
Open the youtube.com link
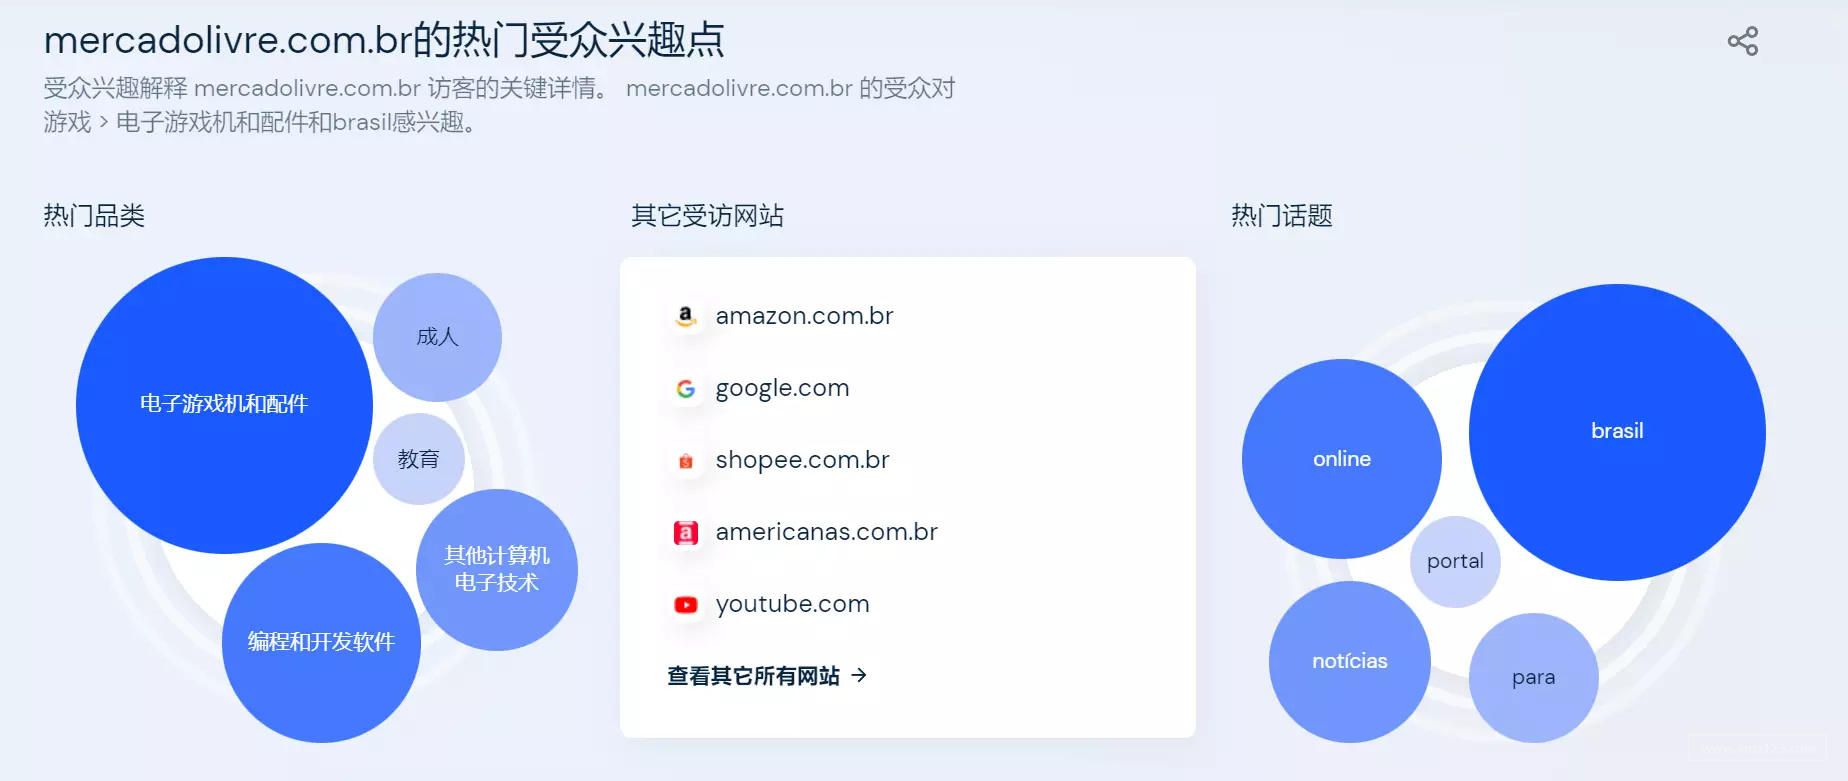pos(792,604)
